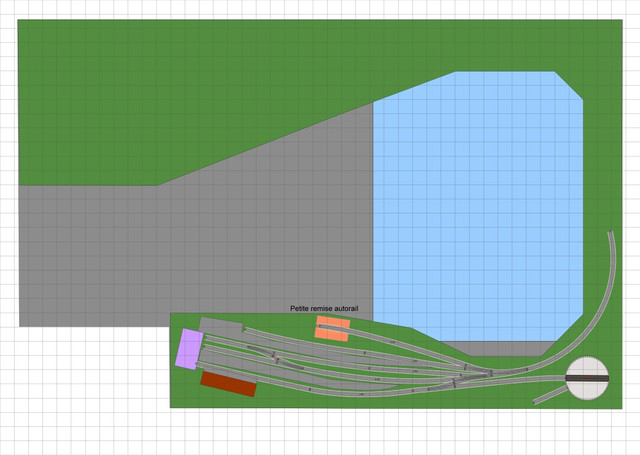Select the small gray trapezoid below the blue area

coord(498,349)
